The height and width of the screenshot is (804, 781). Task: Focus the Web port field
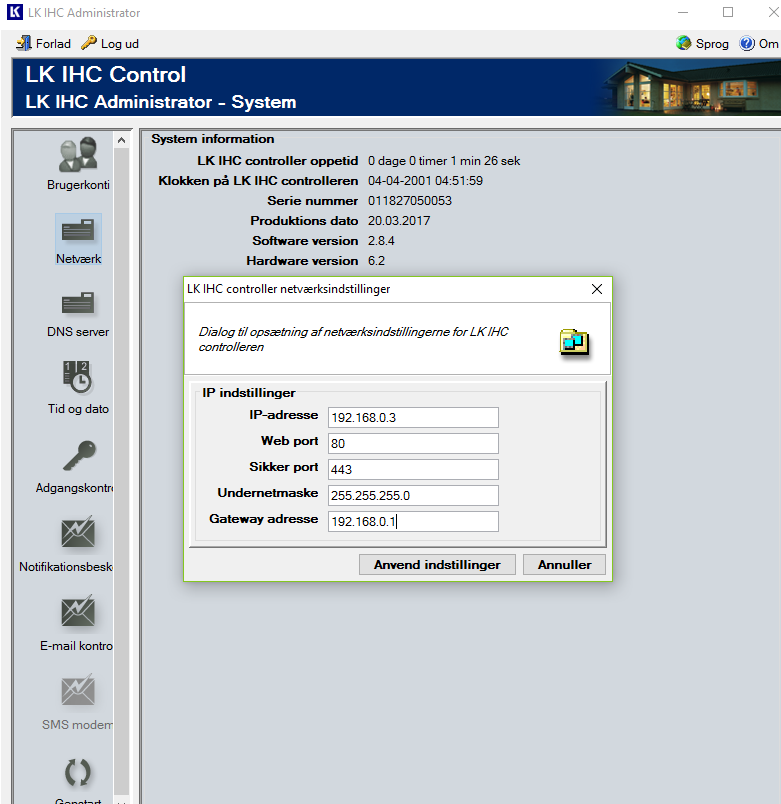click(412, 443)
